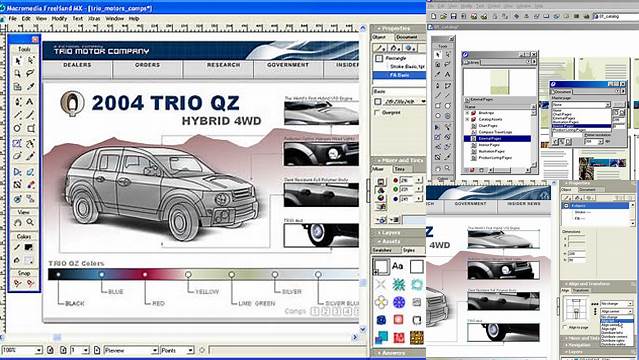Open the Preview mode dropdown
Screen dimensions: 639x360
(131, 350)
